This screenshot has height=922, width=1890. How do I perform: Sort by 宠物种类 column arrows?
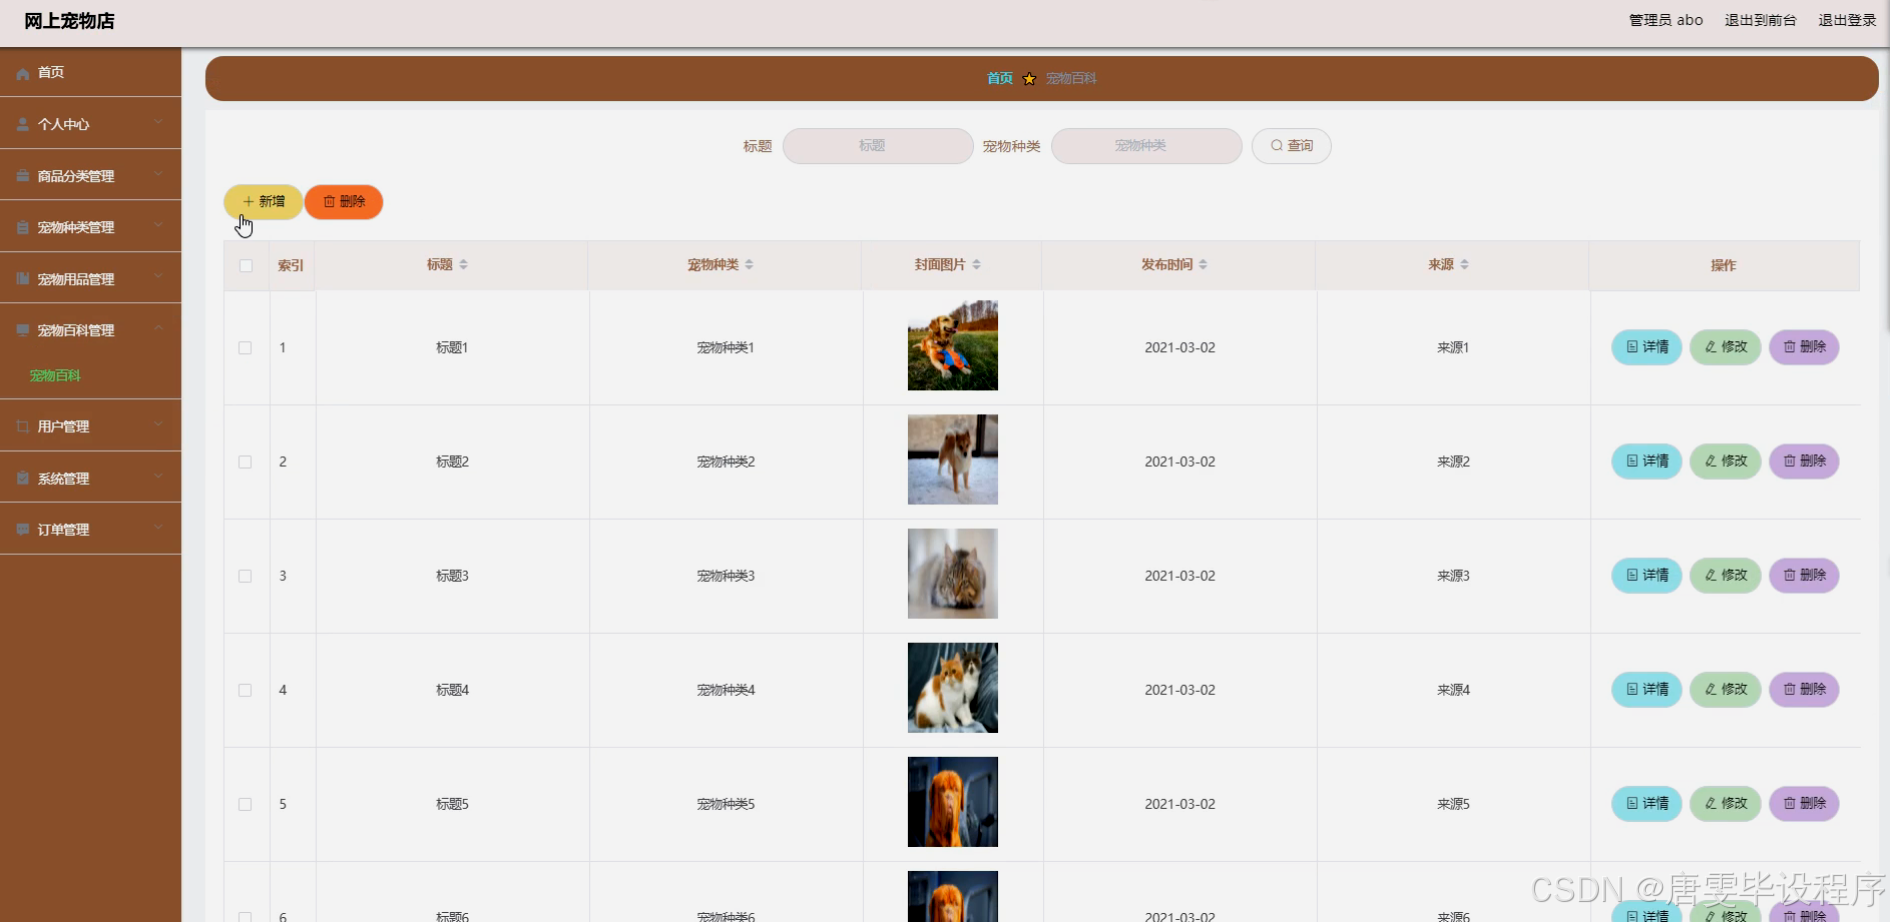coord(749,265)
